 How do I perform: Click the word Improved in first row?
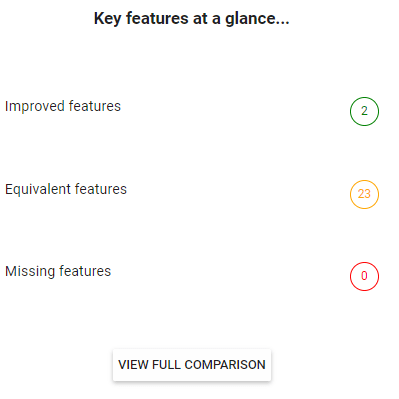(x=35, y=107)
